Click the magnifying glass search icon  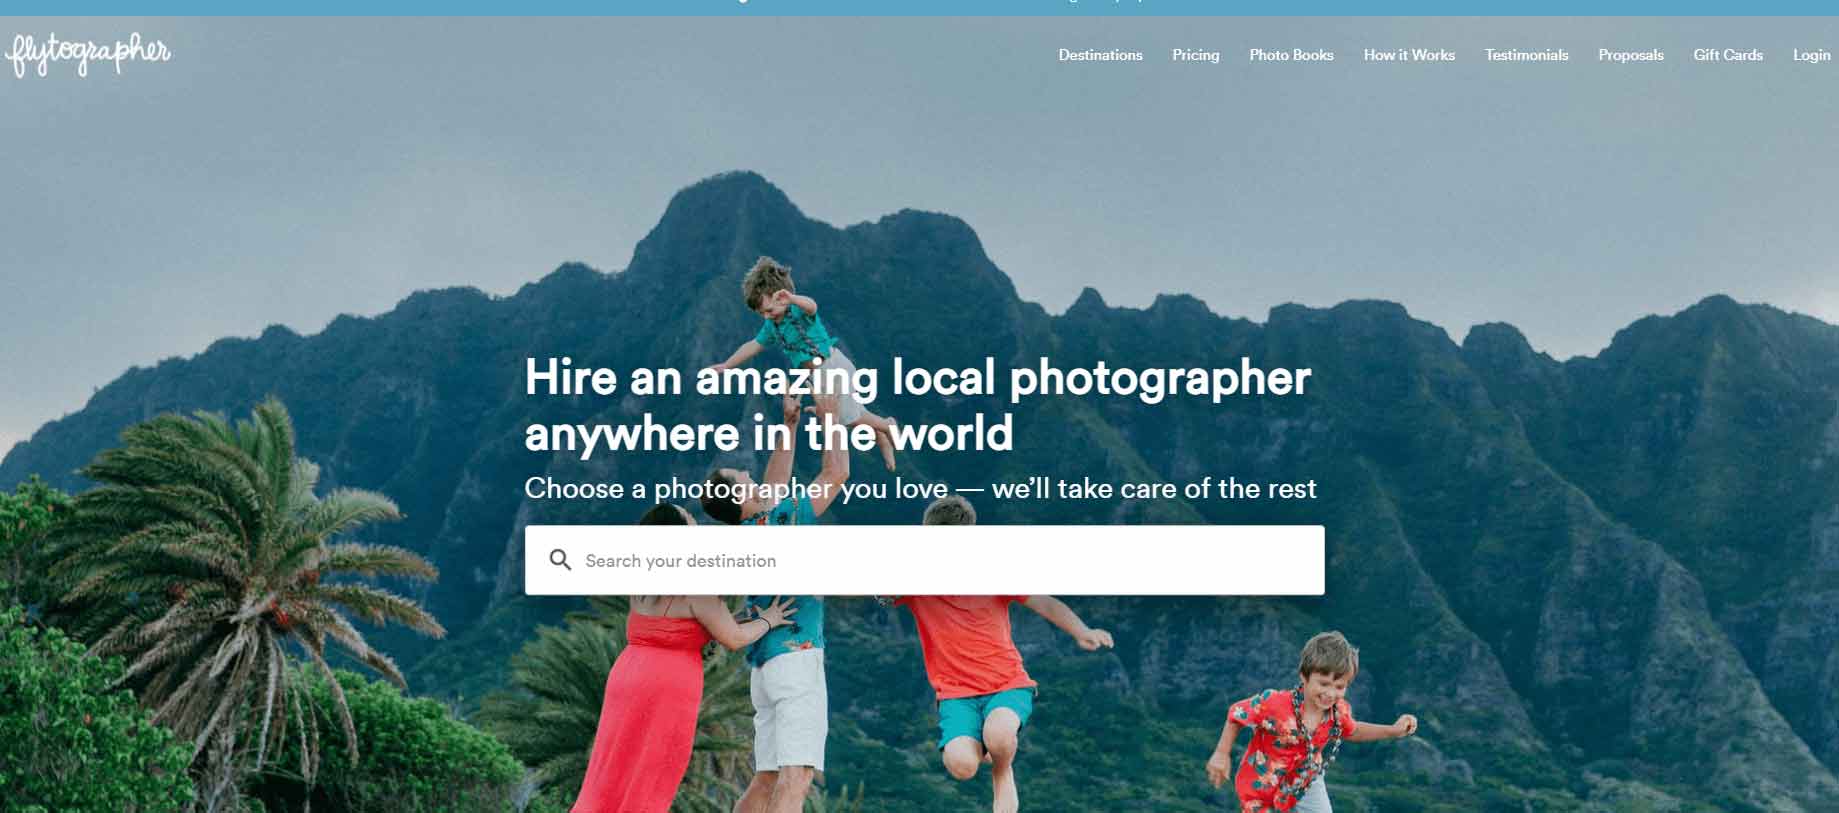(560, 560)
